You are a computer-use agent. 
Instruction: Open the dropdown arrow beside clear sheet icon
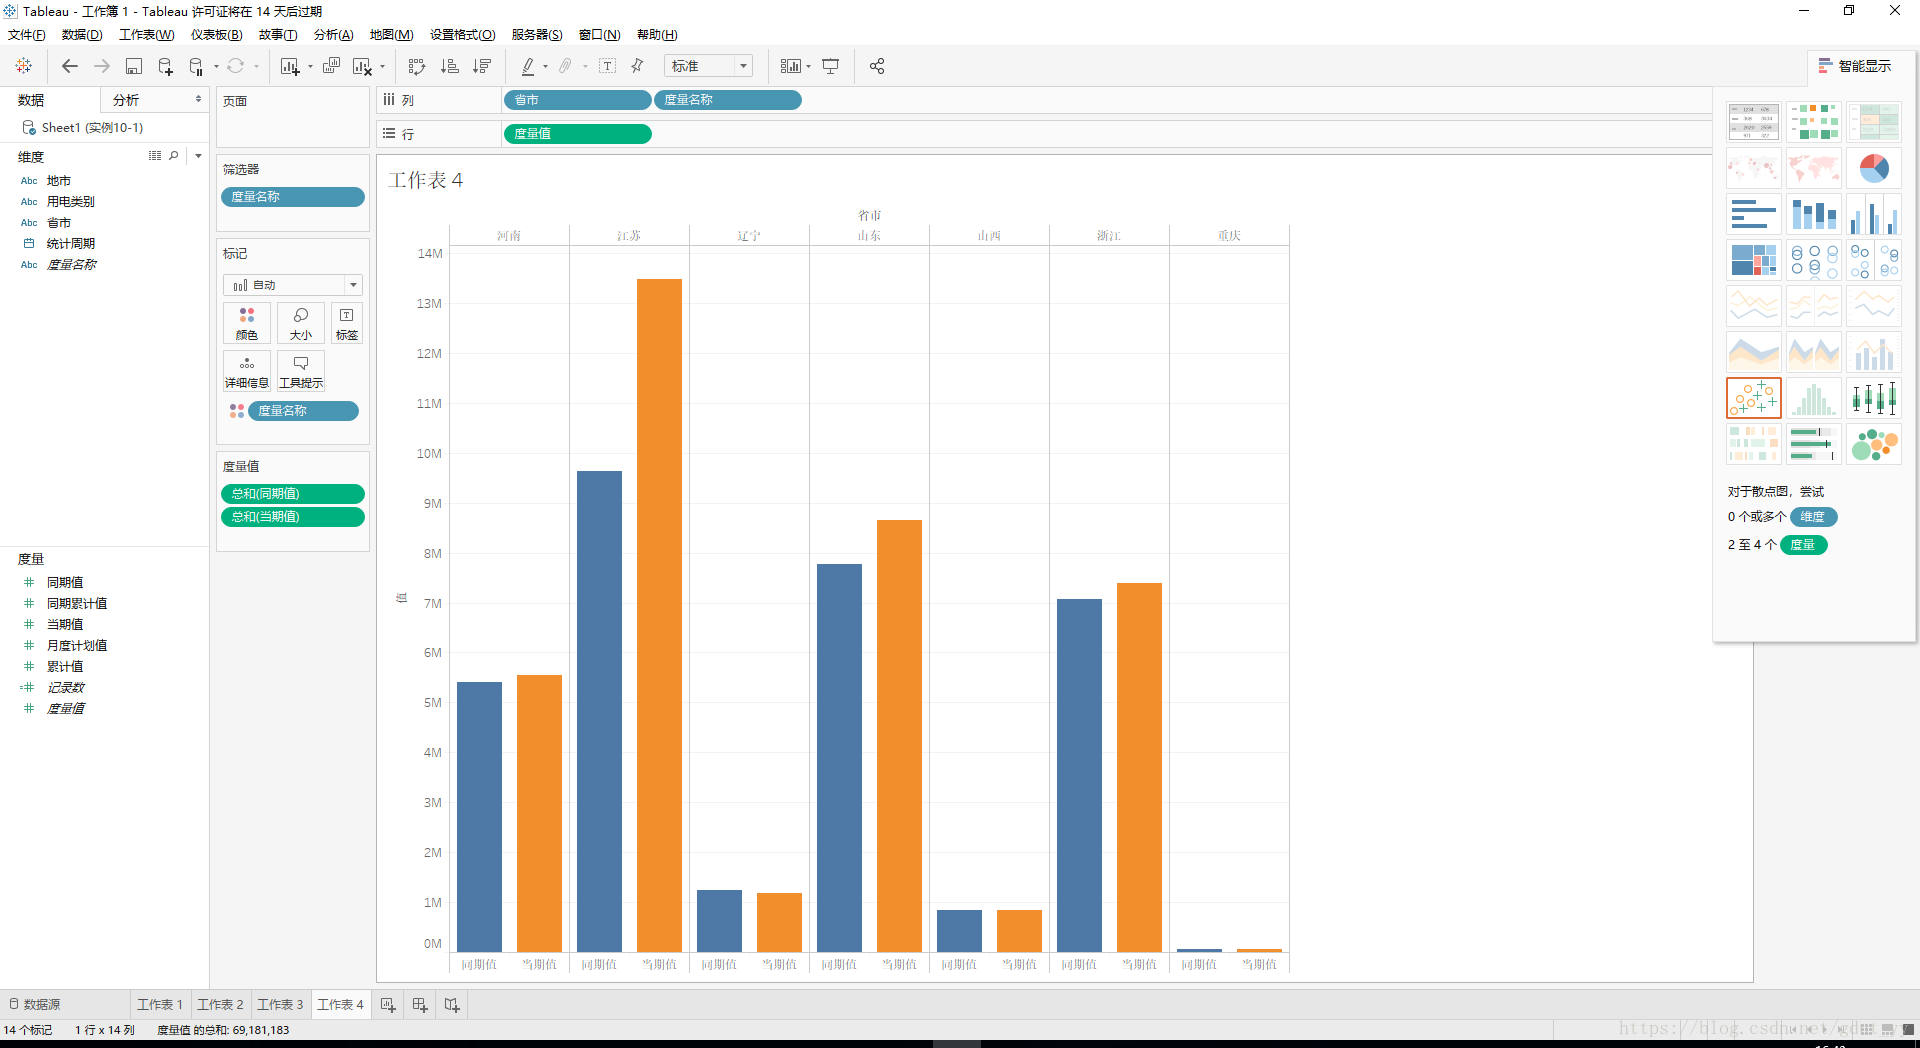[382, 67]
